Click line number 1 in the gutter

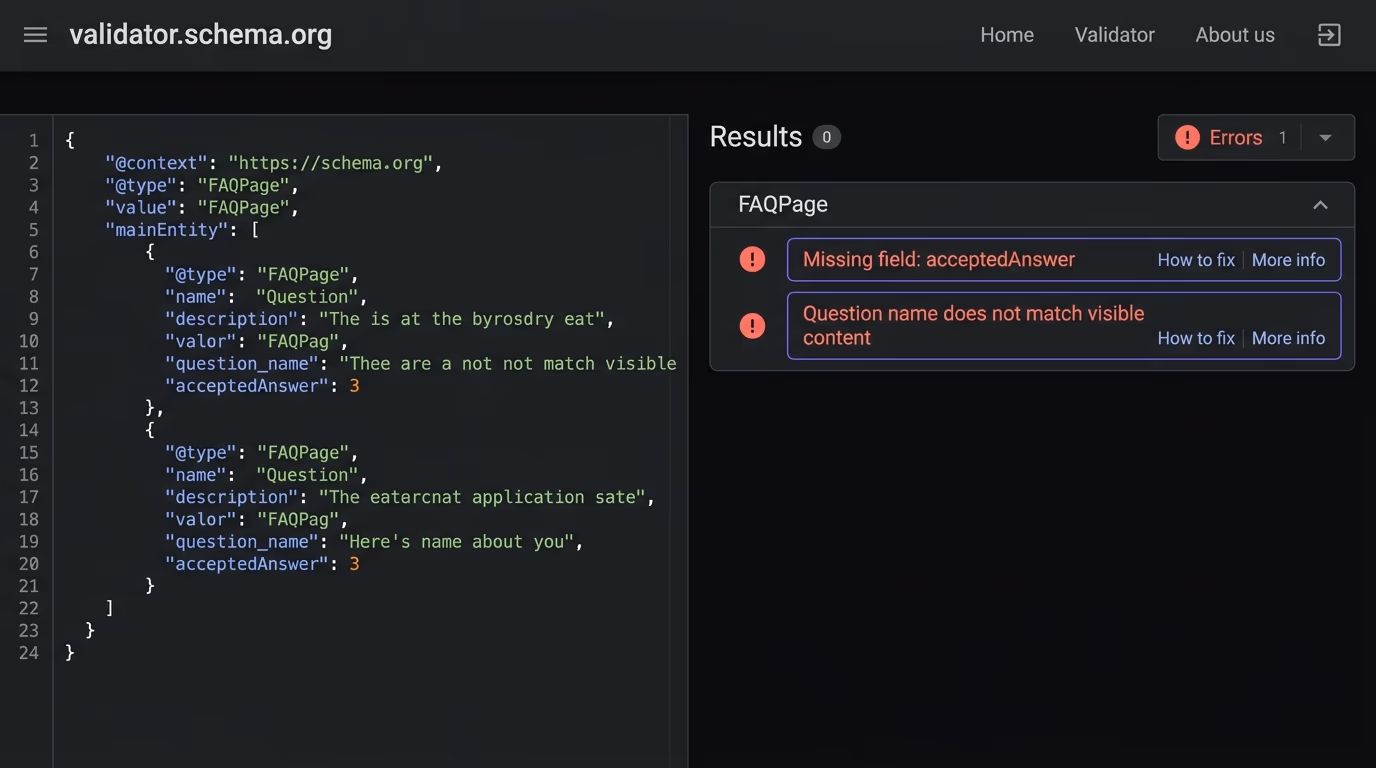click(34, 141)
